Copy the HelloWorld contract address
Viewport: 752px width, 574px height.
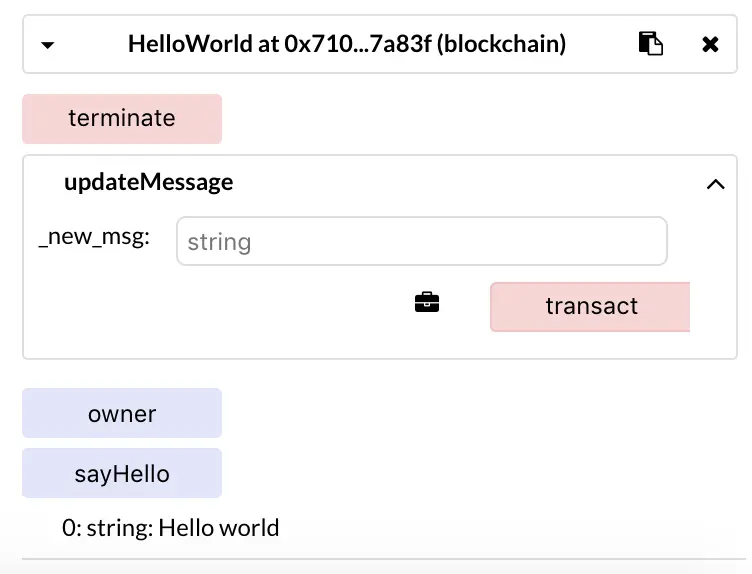click(650, 44)
